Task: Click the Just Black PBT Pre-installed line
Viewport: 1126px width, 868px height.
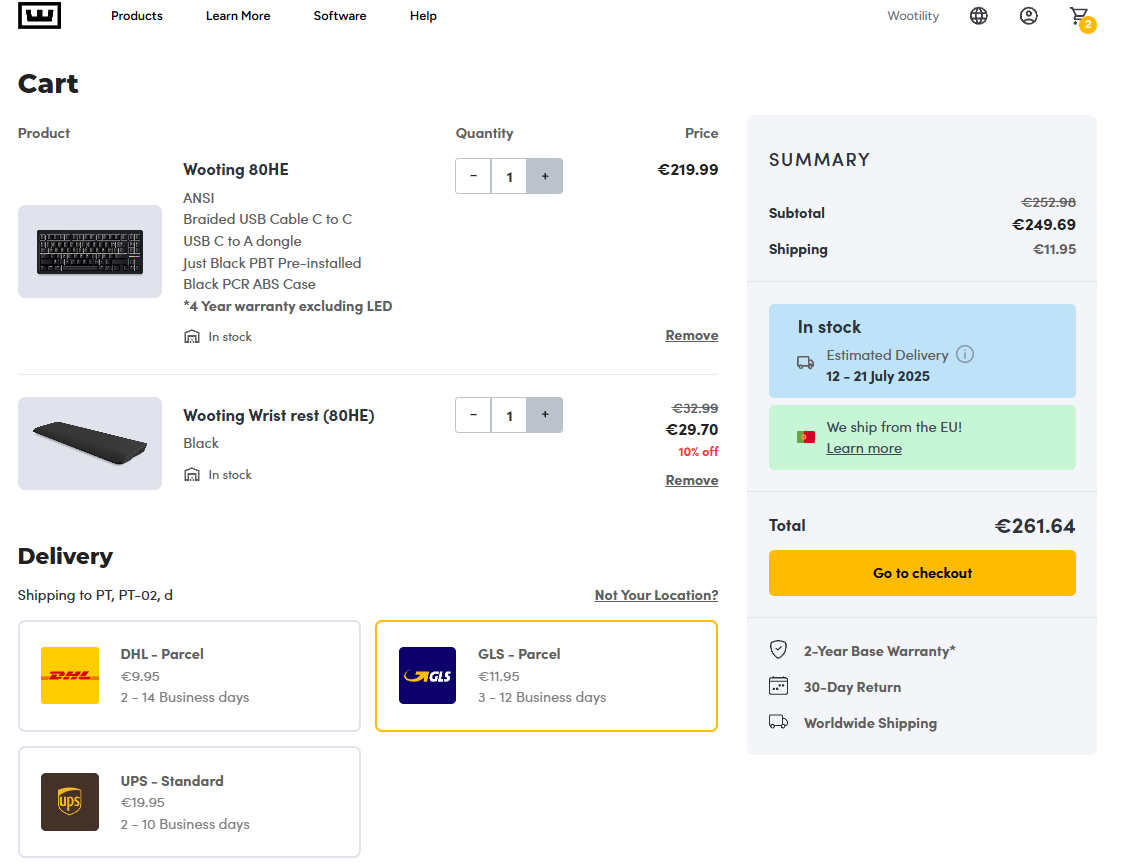Action: (272, 263)
